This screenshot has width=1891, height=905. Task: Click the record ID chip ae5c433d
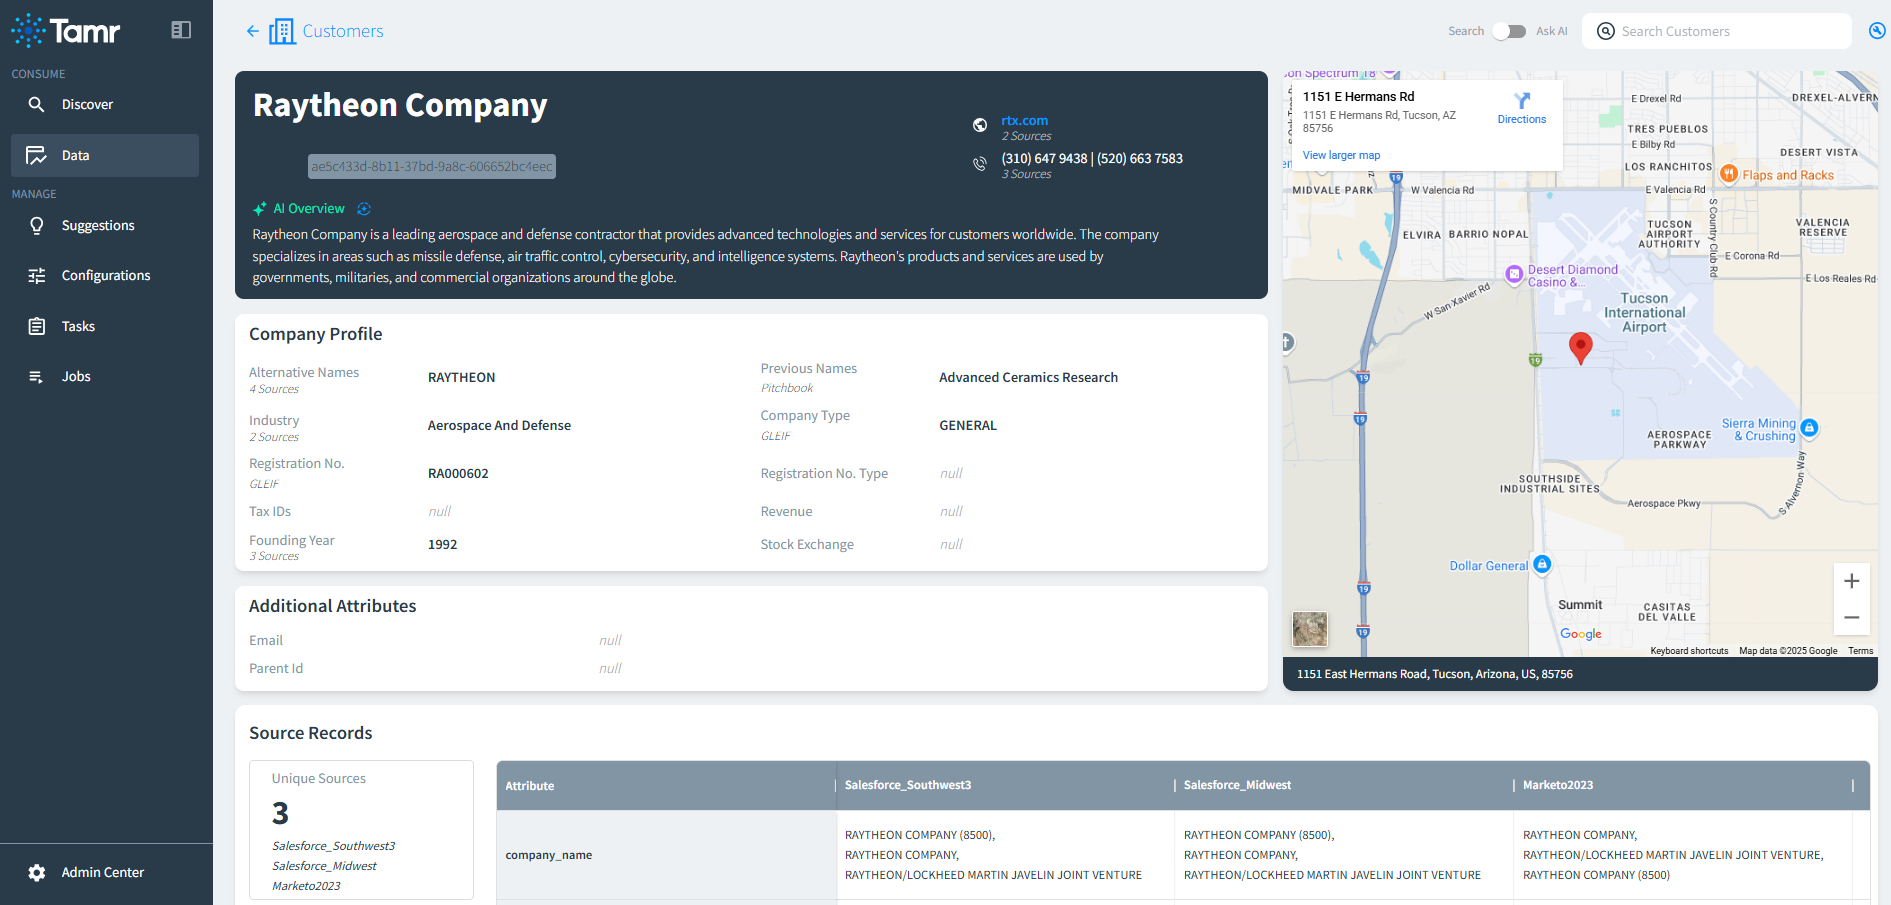[x=432, y=167]
